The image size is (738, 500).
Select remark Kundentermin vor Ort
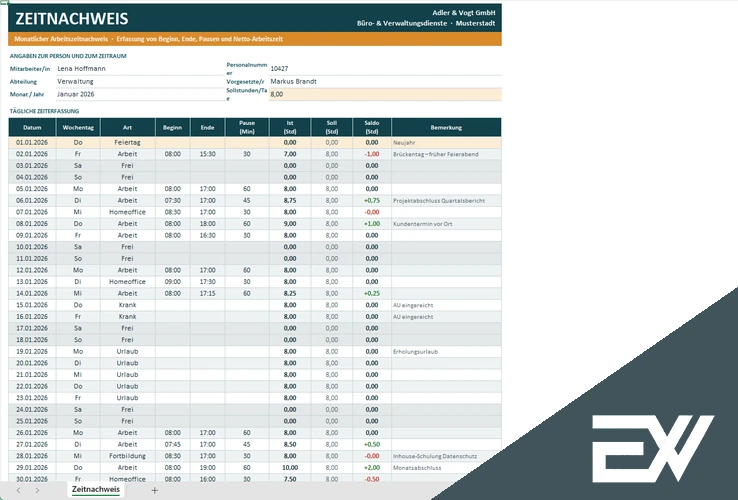(x=446, y=224)
